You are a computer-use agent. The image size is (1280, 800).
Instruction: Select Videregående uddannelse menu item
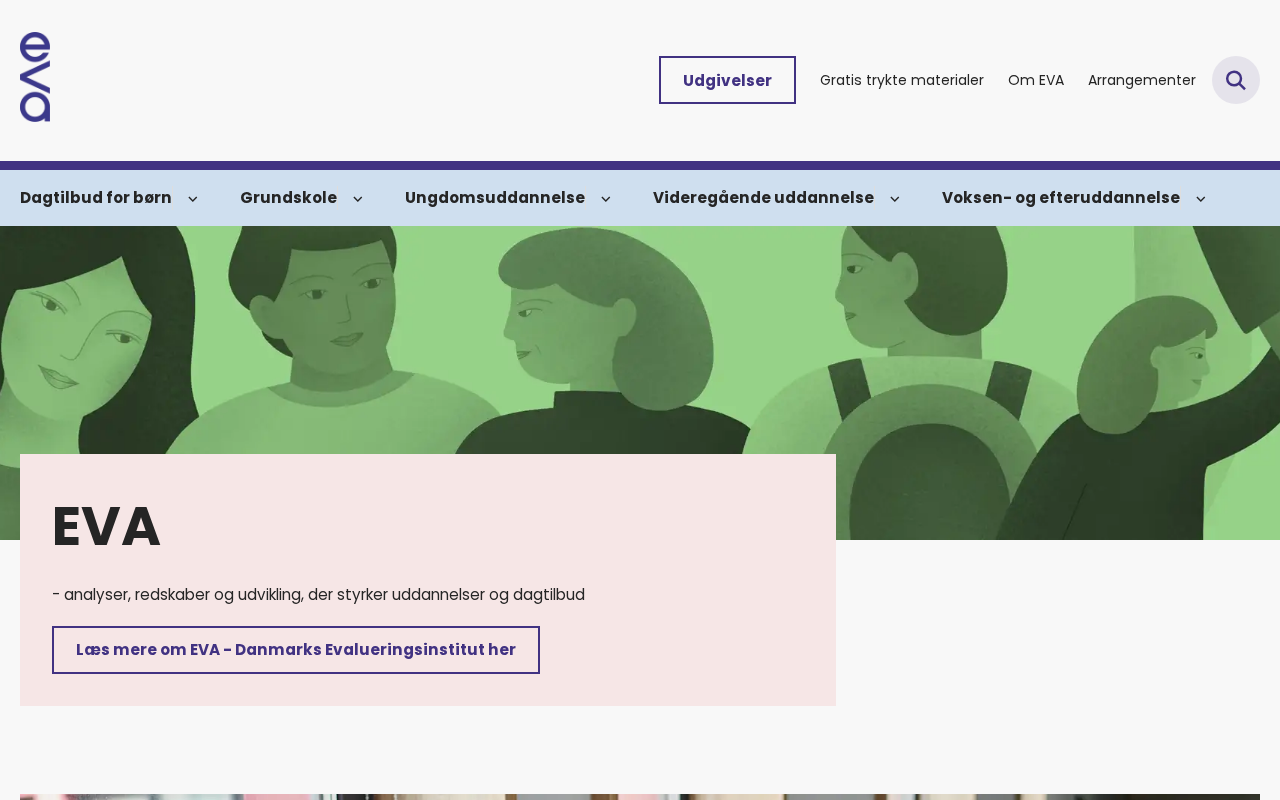[x=763, y=198]
